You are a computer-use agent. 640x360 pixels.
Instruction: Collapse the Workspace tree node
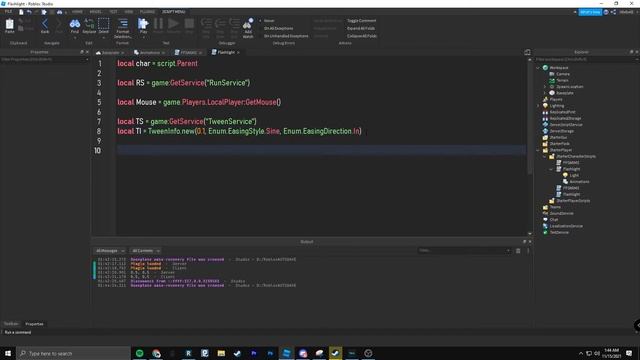(538, 68)
